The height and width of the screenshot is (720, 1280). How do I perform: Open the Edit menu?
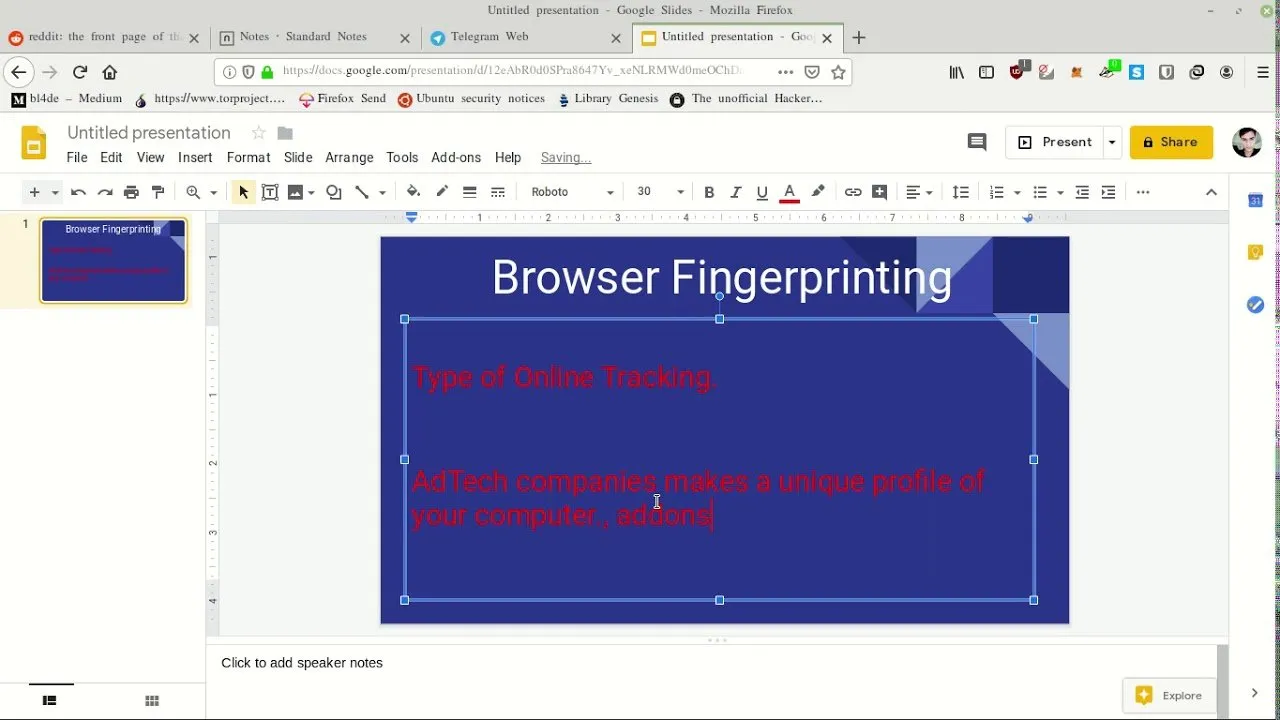pyautogui.click(x=111, y=157)
